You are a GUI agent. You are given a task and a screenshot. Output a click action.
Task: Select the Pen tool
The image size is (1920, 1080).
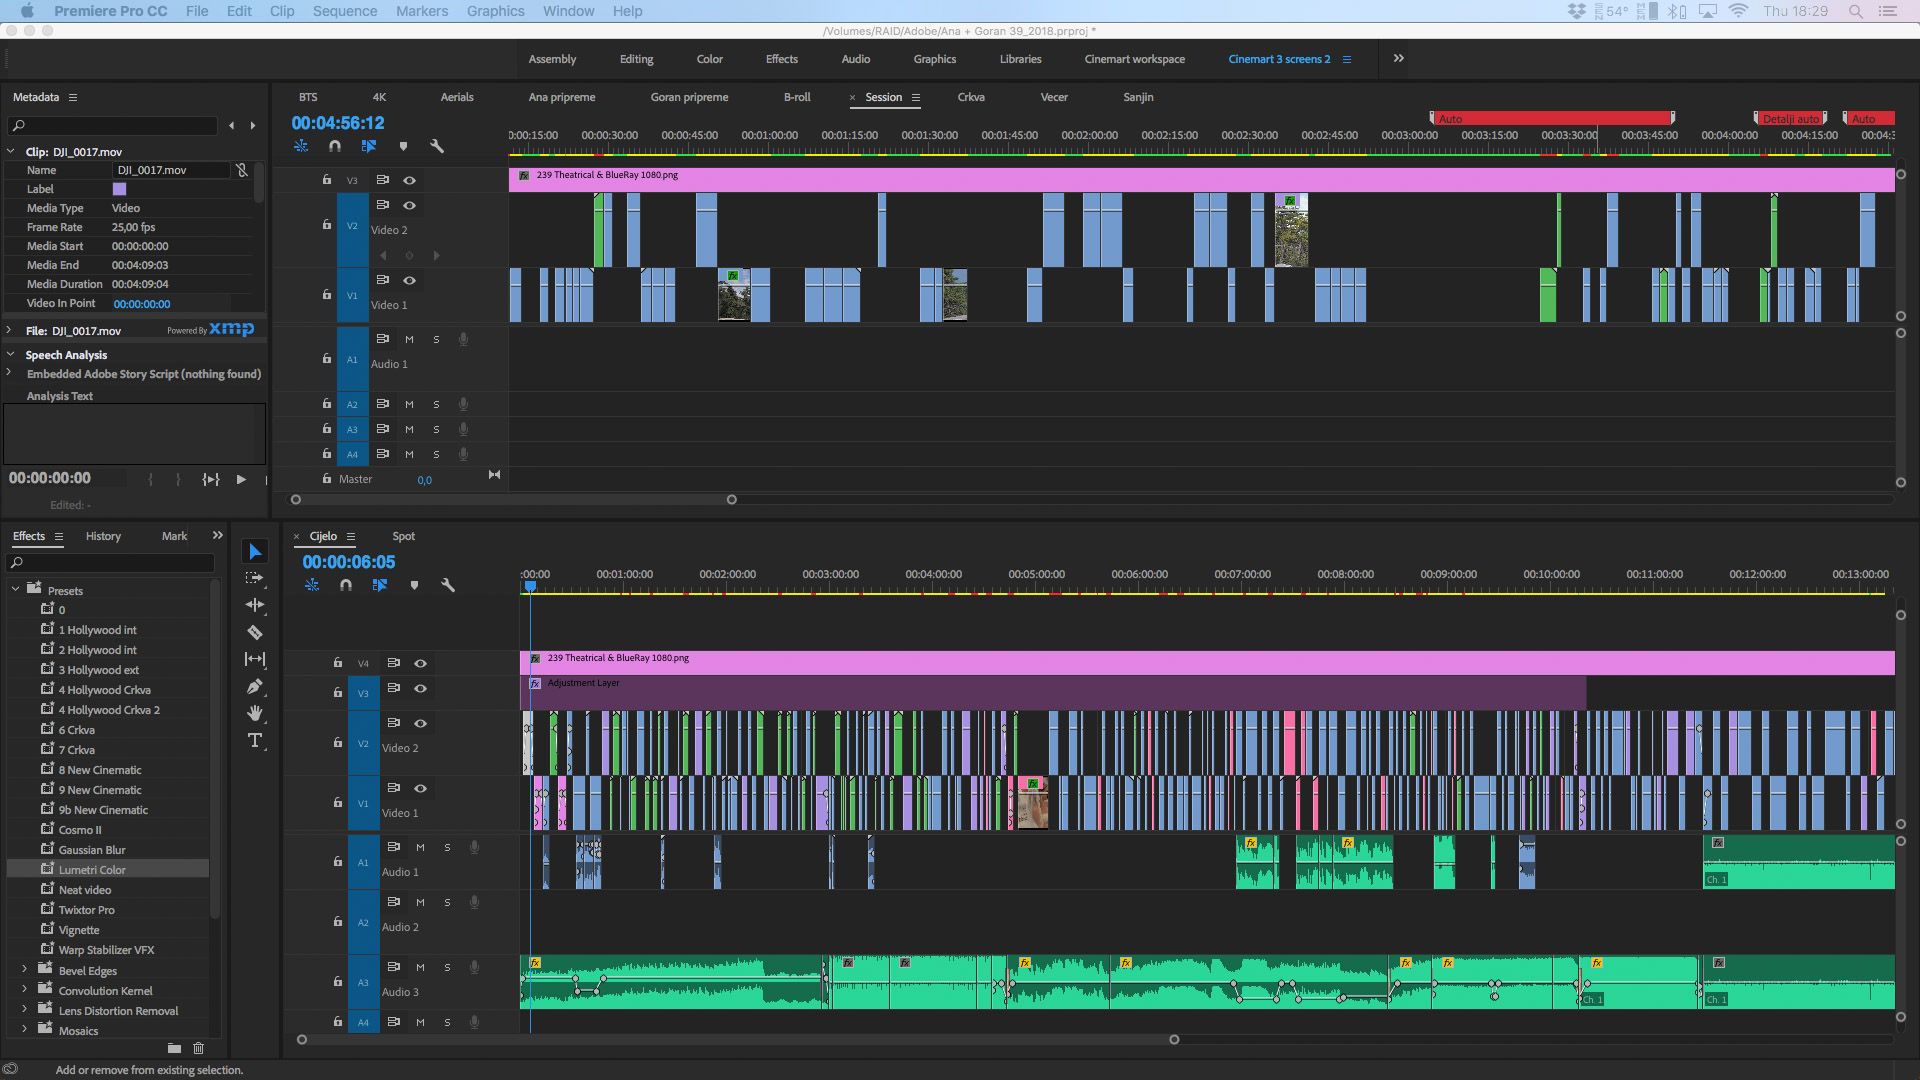click(x=255, y=686)
